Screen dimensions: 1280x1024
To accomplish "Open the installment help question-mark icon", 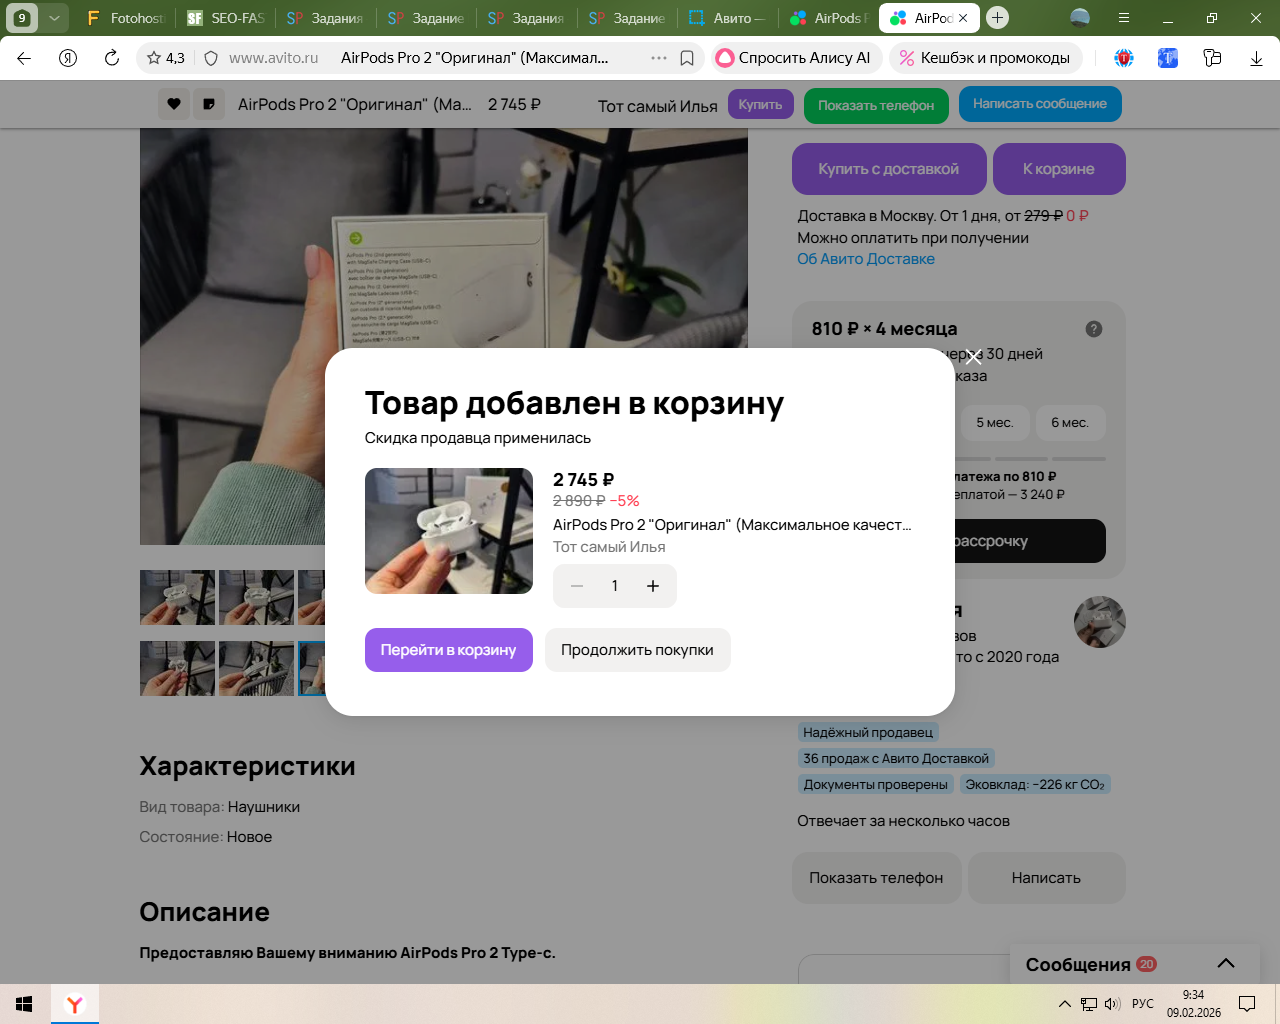I will [x=1094, y=329].
